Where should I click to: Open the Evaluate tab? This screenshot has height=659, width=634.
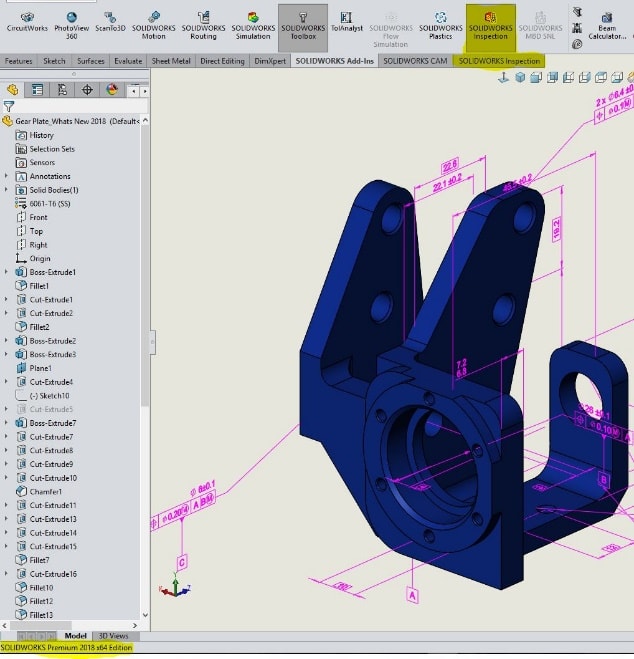tap(128, 61)
